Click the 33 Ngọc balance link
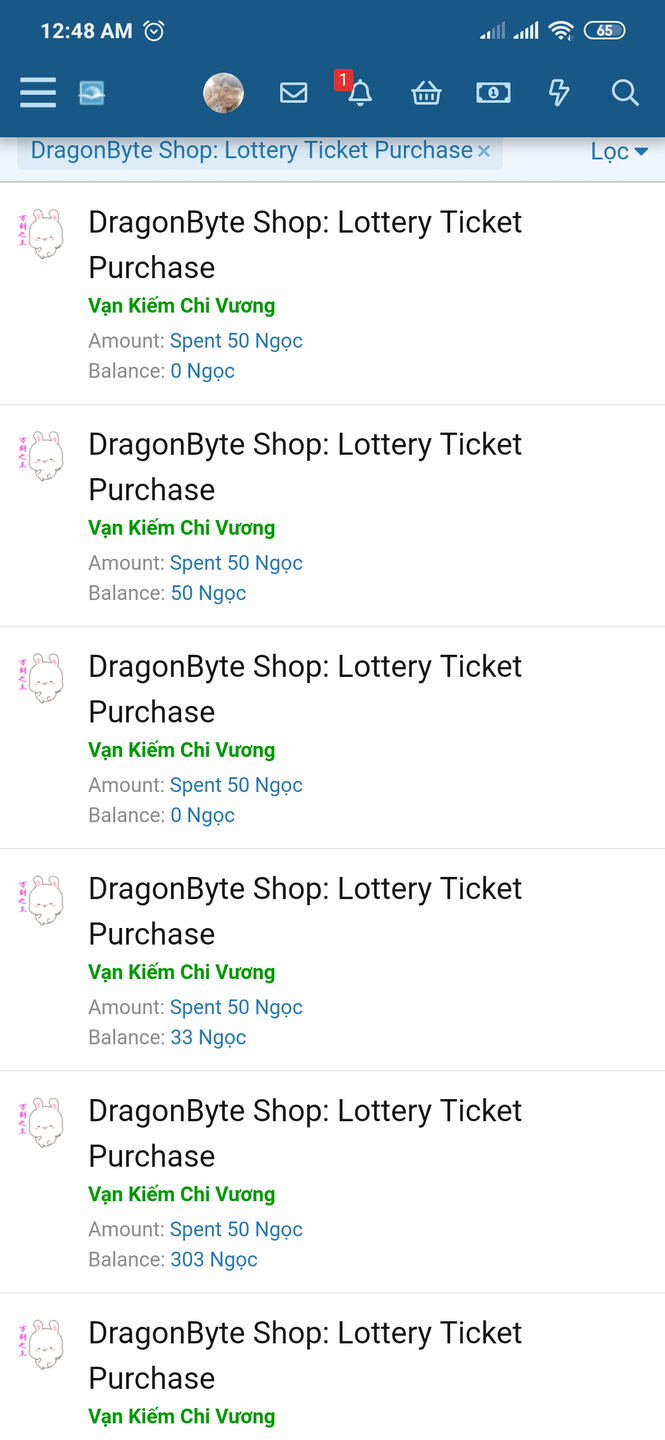The height and width of the screenshot is (1440, 665). (208, 1037)
